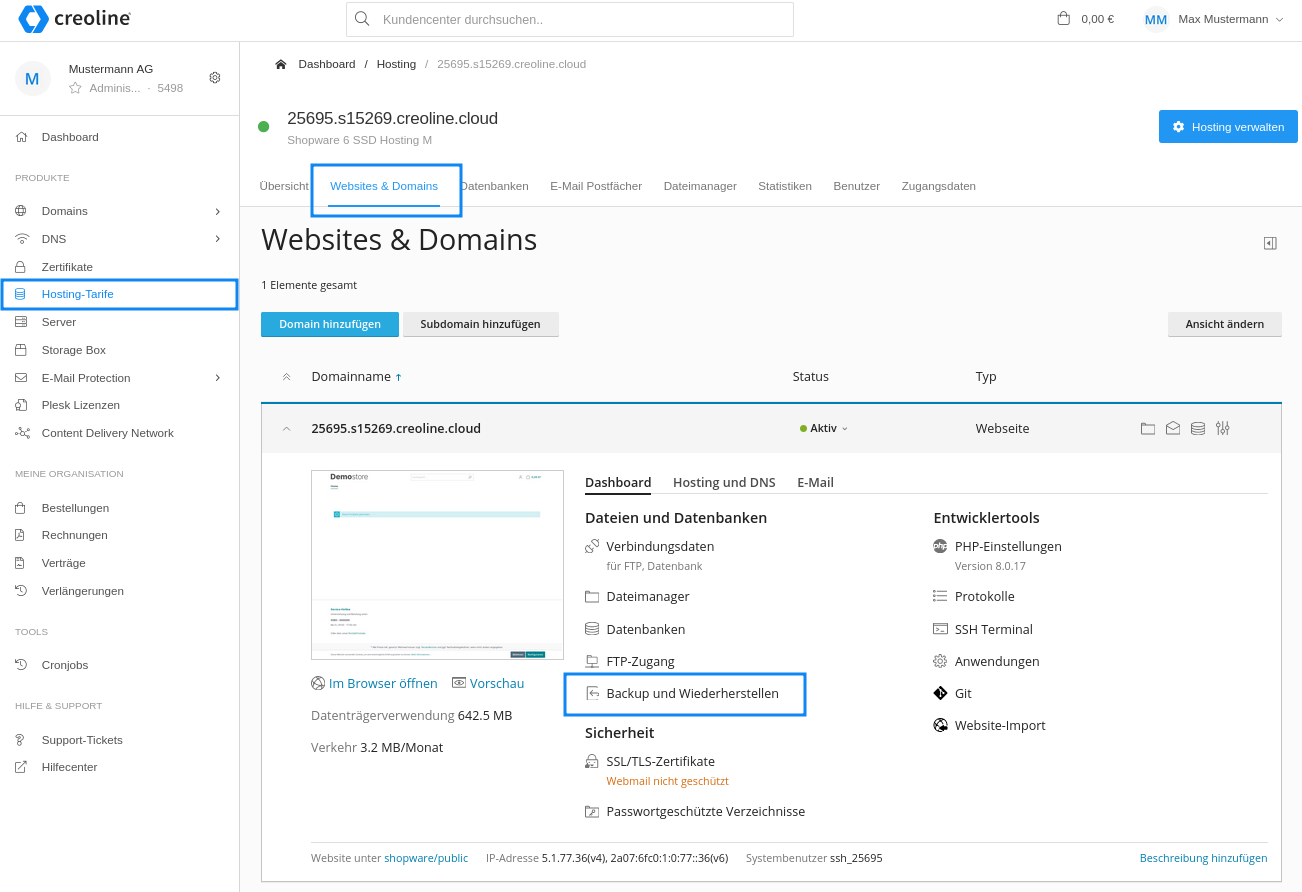1302x892 pixels.
Task: Click the FTP-Zugang icon
Action: coord(592,661)
